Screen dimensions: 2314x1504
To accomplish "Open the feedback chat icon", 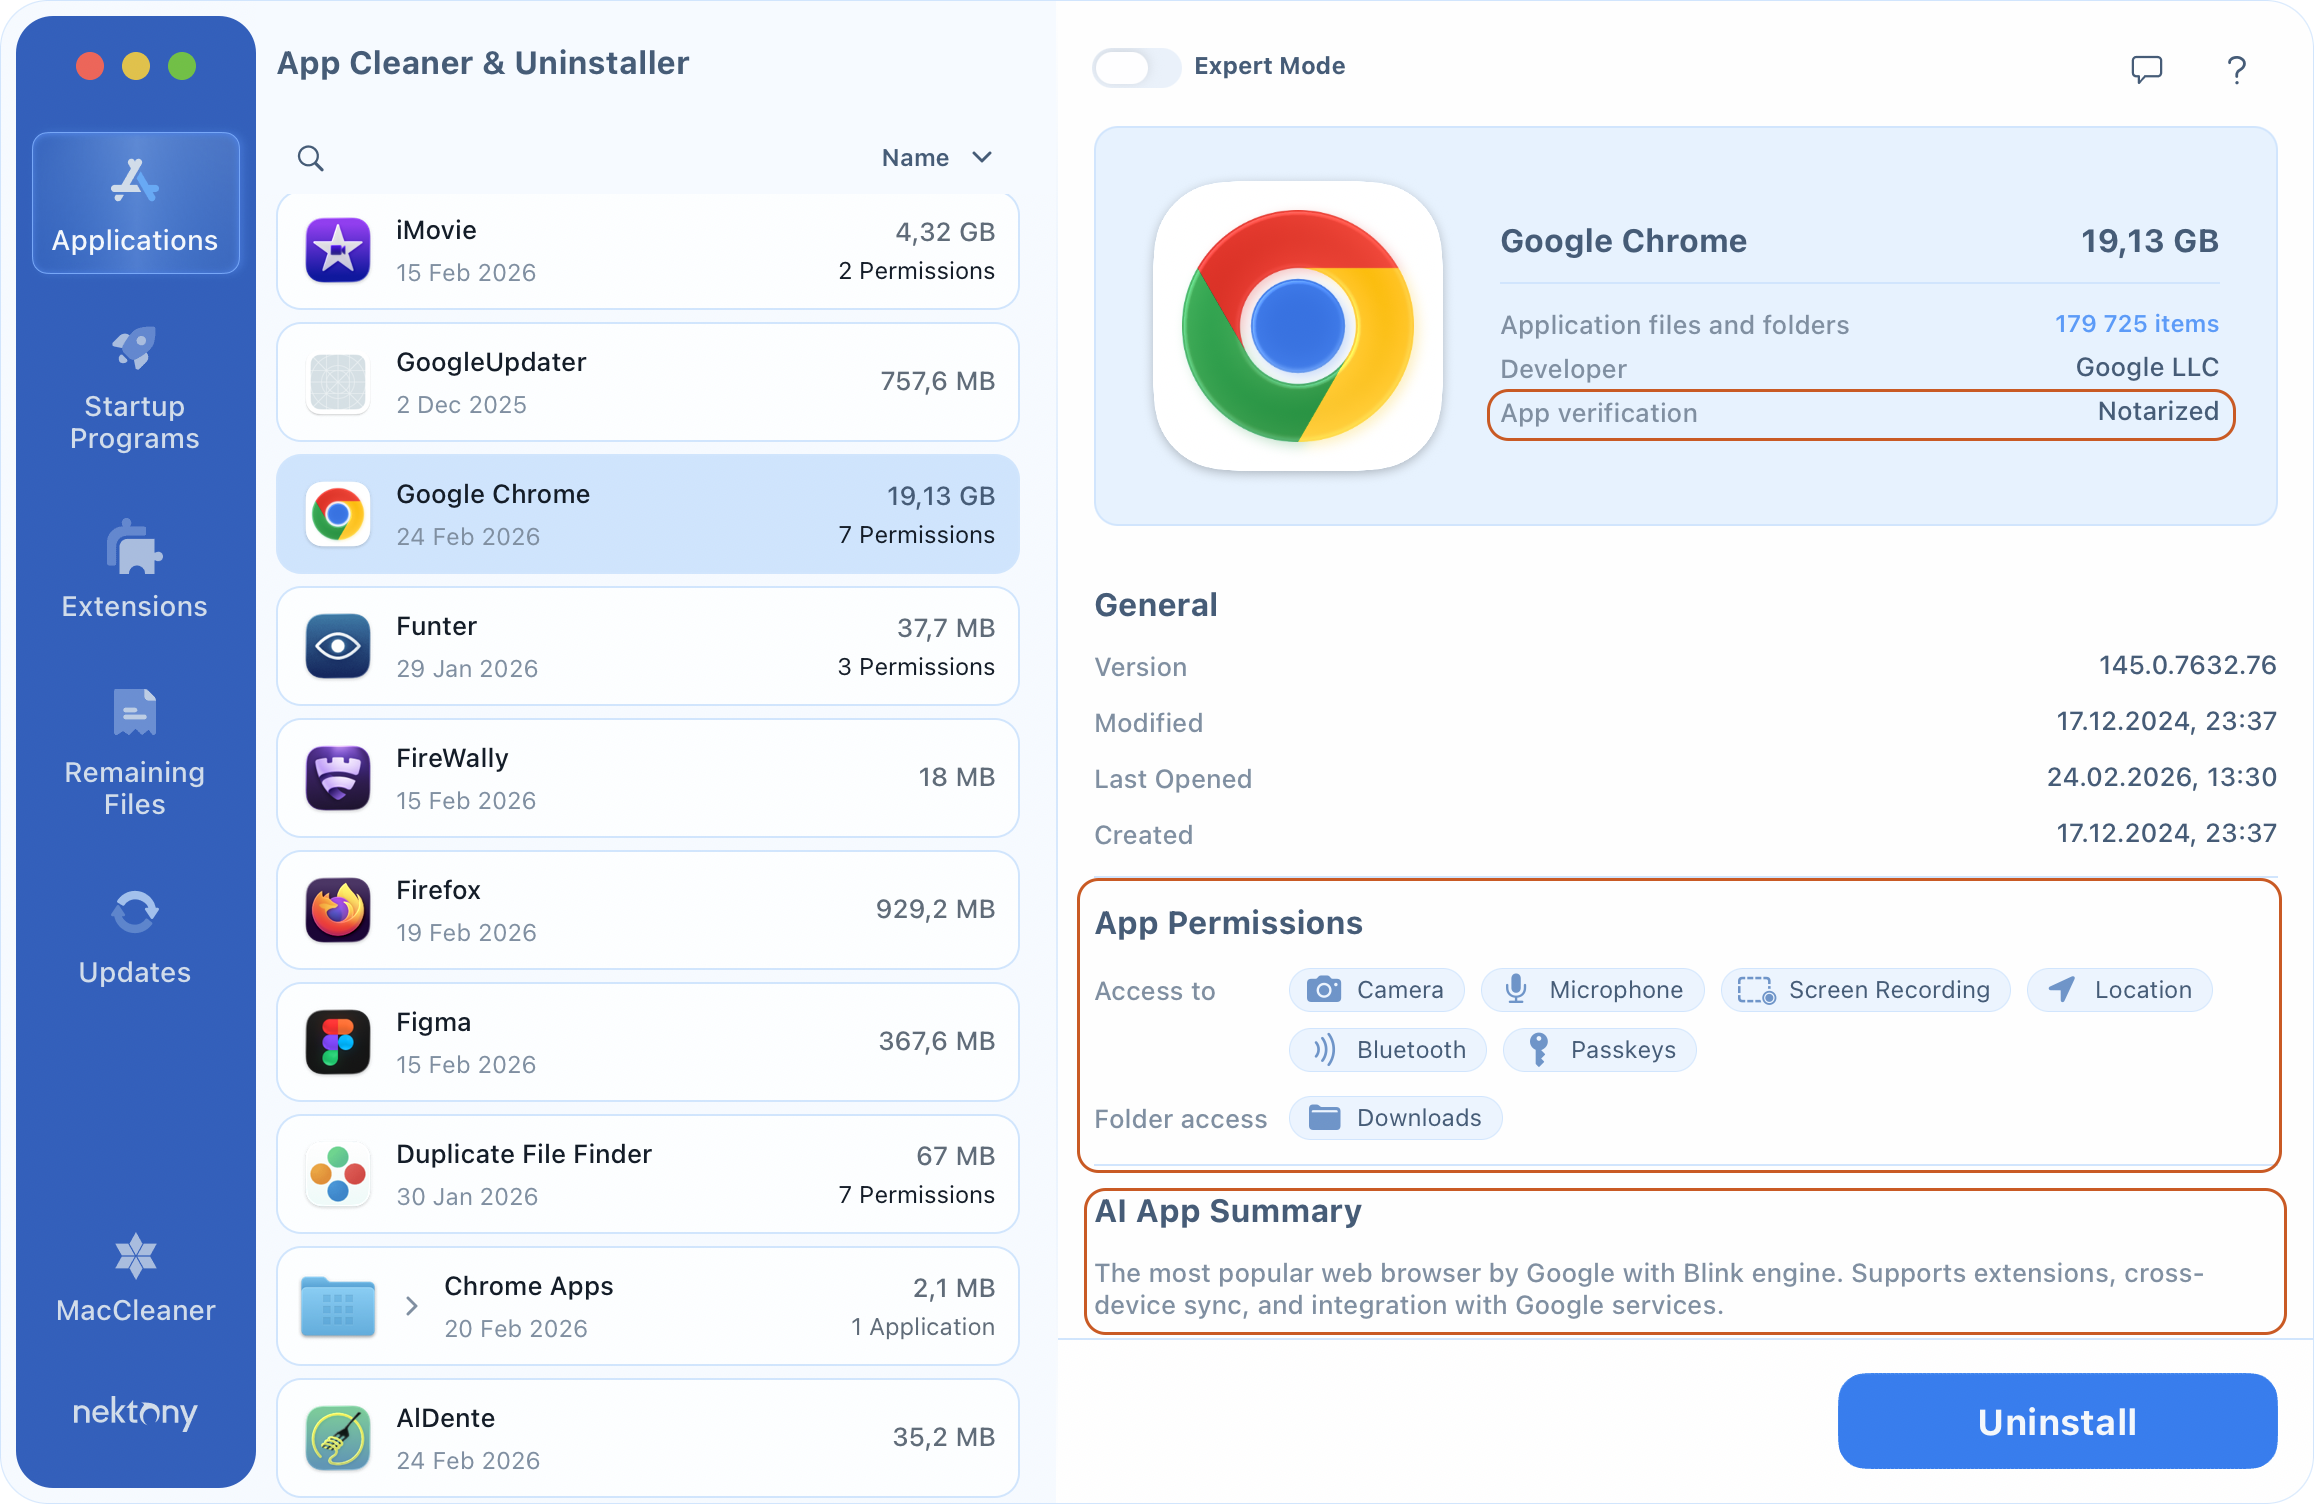I will click(x=2146, y=68).
